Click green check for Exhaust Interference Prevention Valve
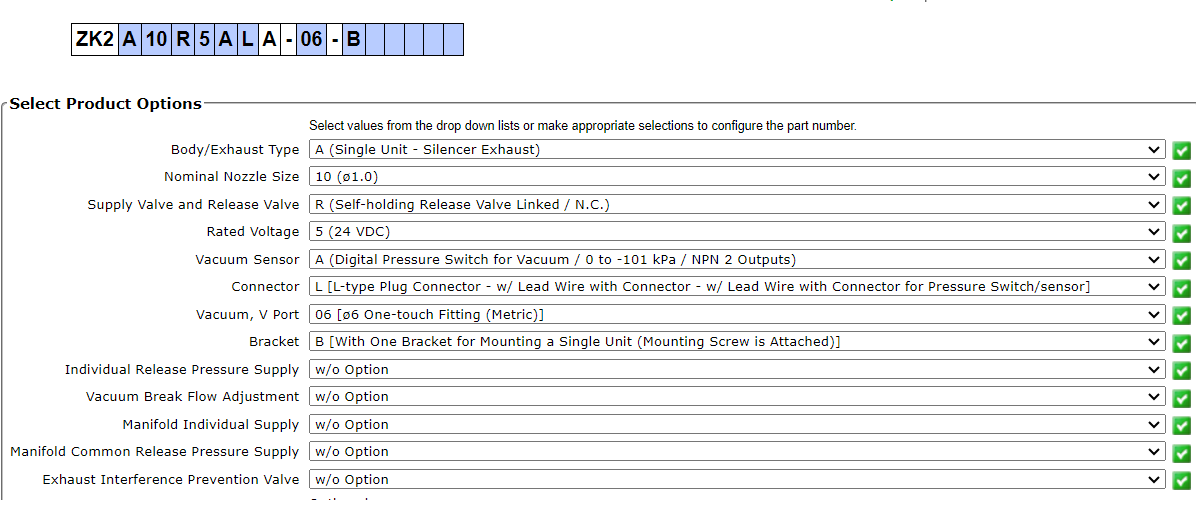The image size is (1196, 515). (1181, 481)
